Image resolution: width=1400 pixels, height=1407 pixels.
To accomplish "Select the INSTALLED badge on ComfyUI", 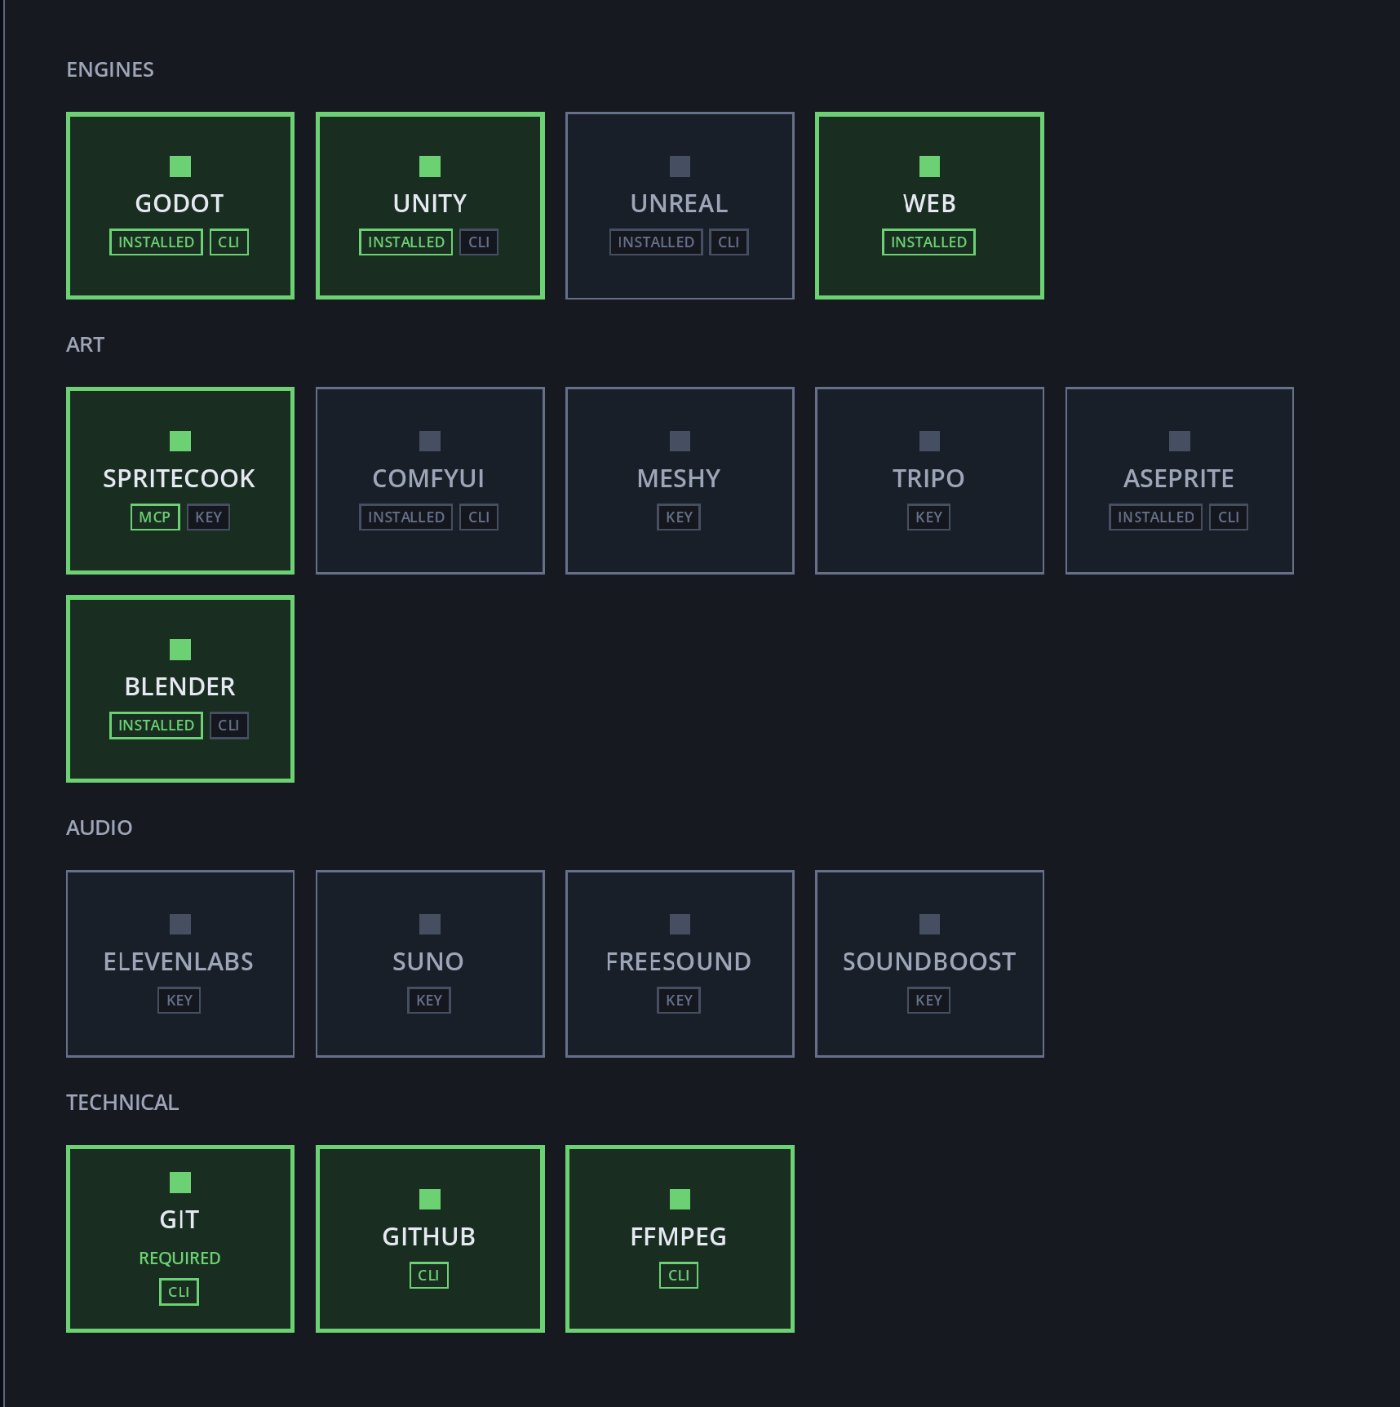I will [x=406, y=517].
